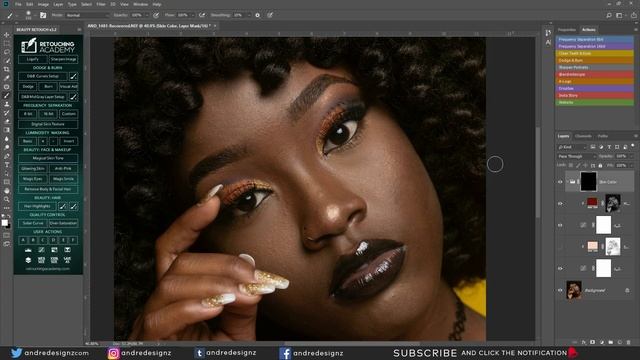640x360 pixels.
Task: Select the Zoom tool
Action: pos(7,199)
